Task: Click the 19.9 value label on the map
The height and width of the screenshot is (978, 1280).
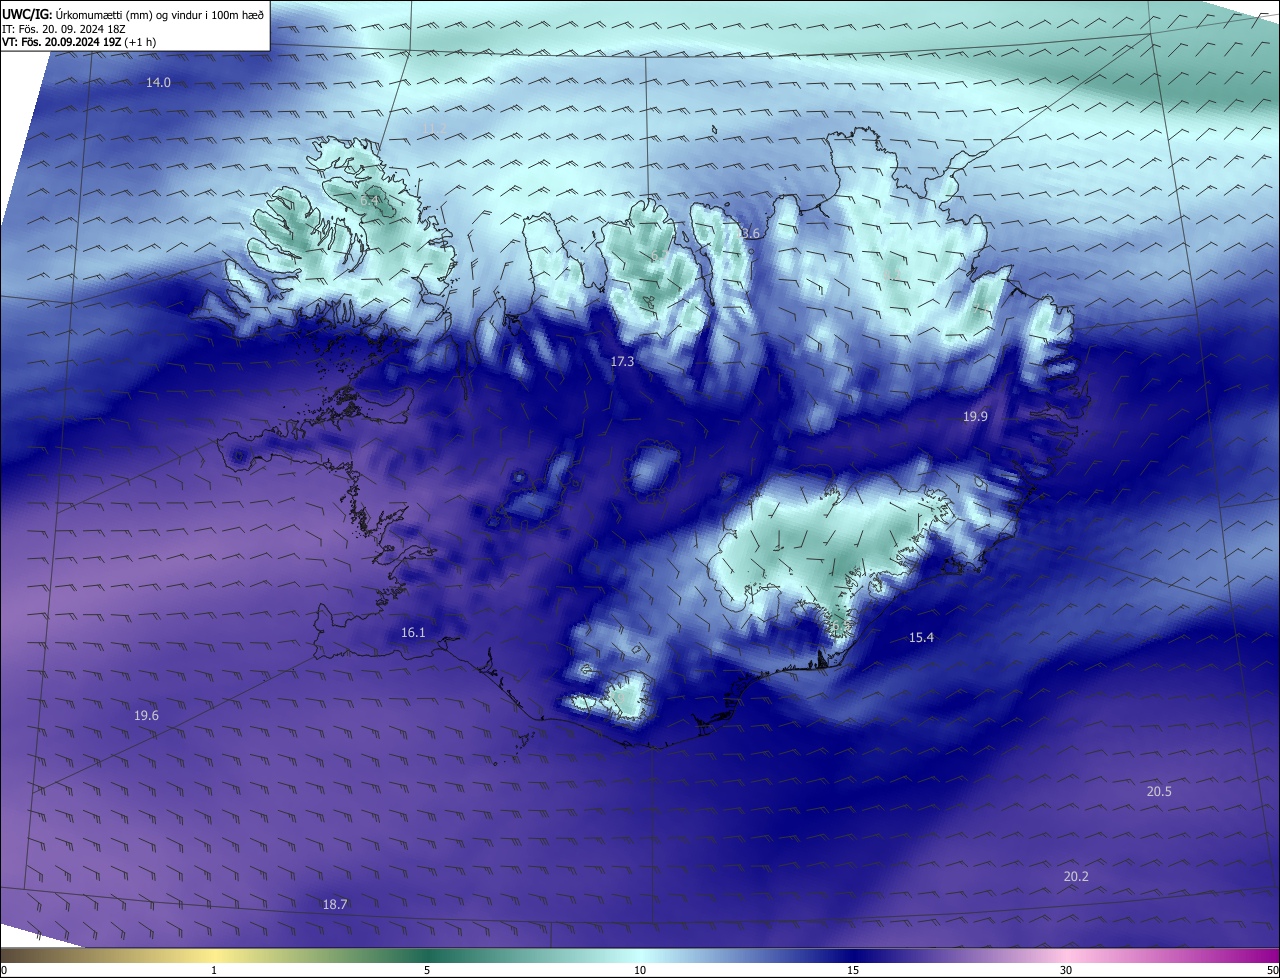Action: pos(975,416)
